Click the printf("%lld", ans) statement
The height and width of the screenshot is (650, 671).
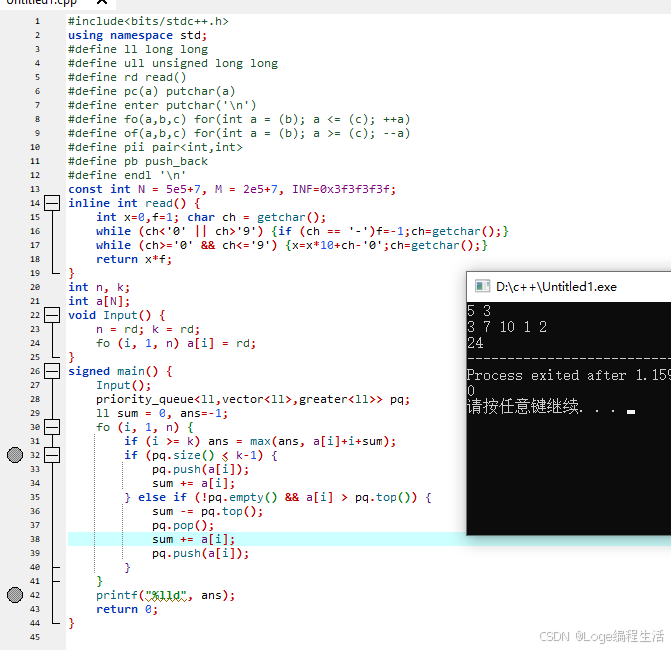pos(166,595)
